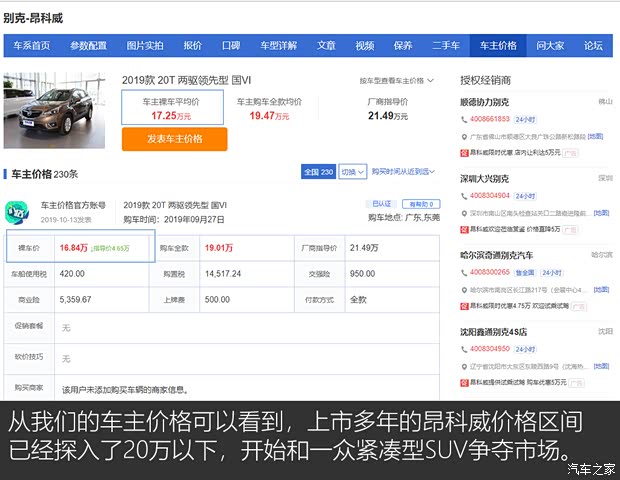Open the 二手车 tab

pyautogui.click(x=446, y=46)
